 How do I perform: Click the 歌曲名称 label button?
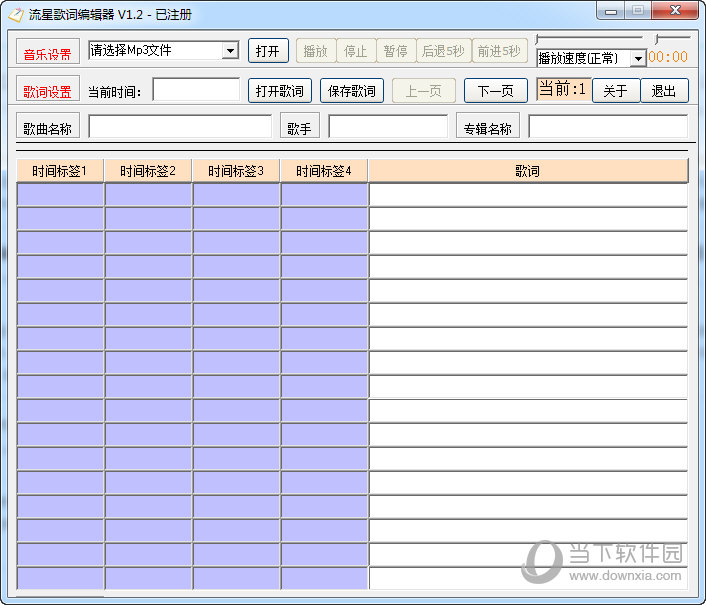pyautogui.click(x=48, y=126)
